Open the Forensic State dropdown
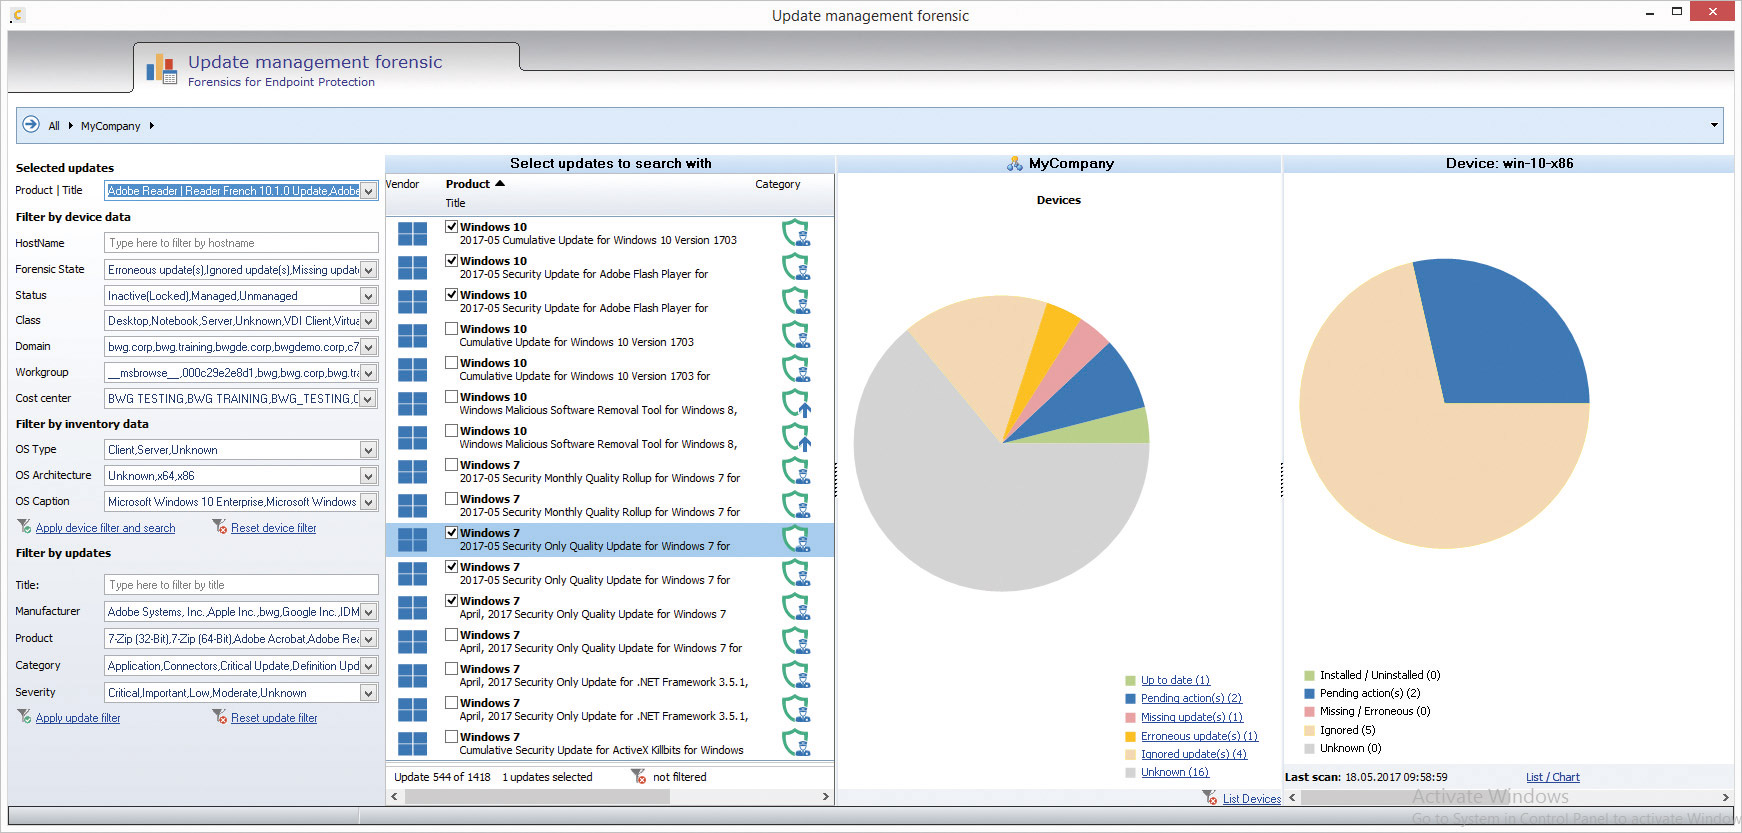Image resolution: width=1742 pixels, height=833 pixels. click(369, 270)
